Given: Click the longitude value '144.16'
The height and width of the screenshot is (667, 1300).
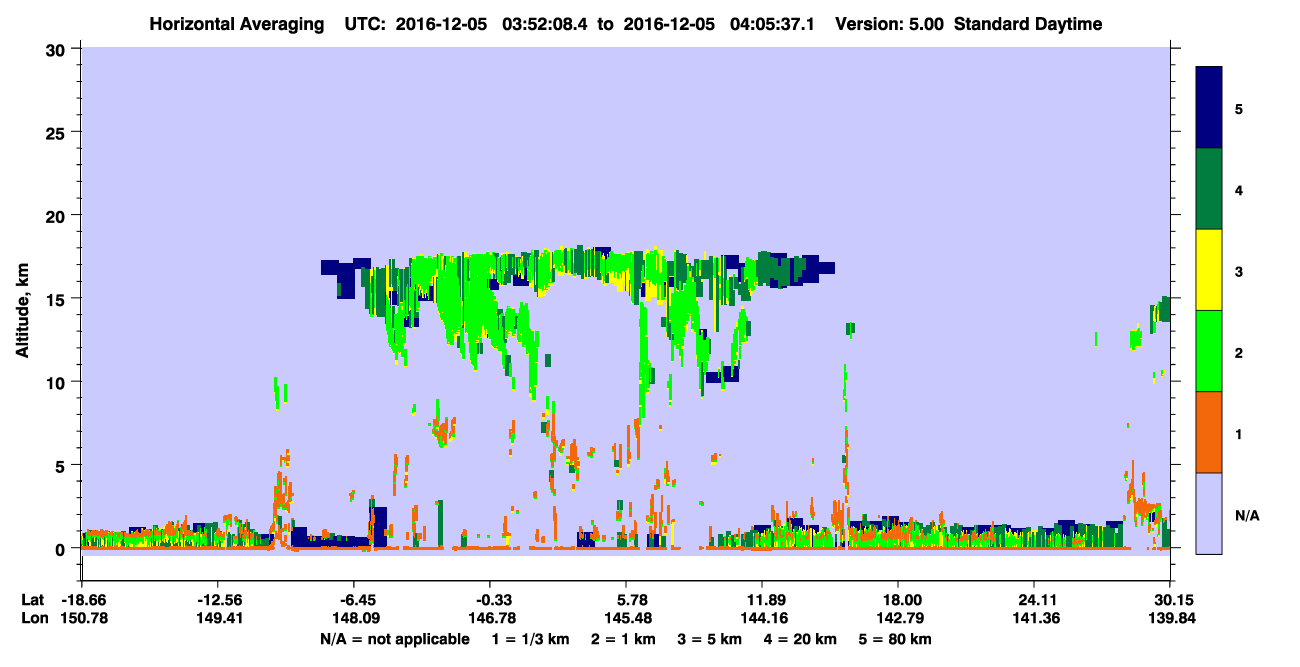Looking at the screenshot, I should pos(762,619).
